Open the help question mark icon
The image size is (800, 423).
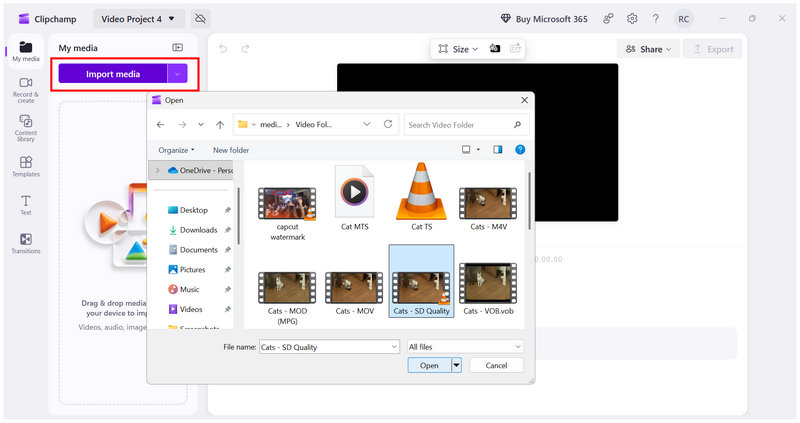656,19
